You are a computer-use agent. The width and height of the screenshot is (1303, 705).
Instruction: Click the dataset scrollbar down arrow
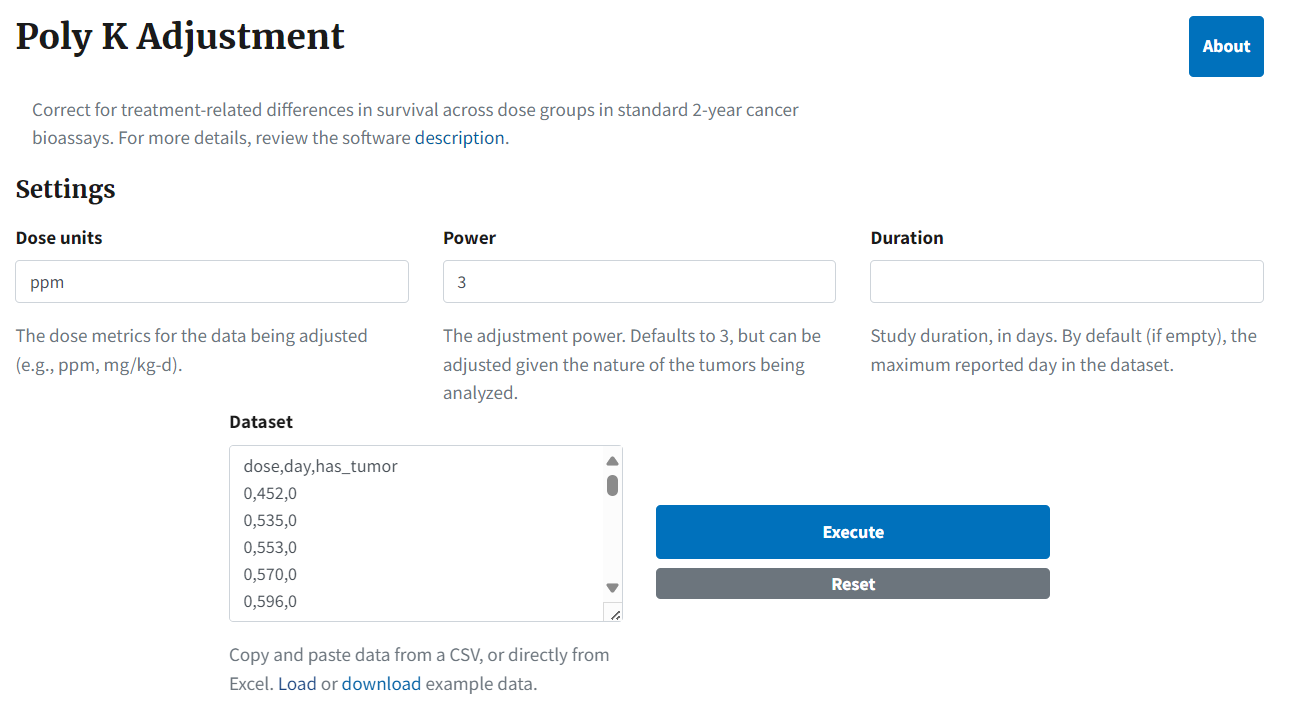[612, 588]
